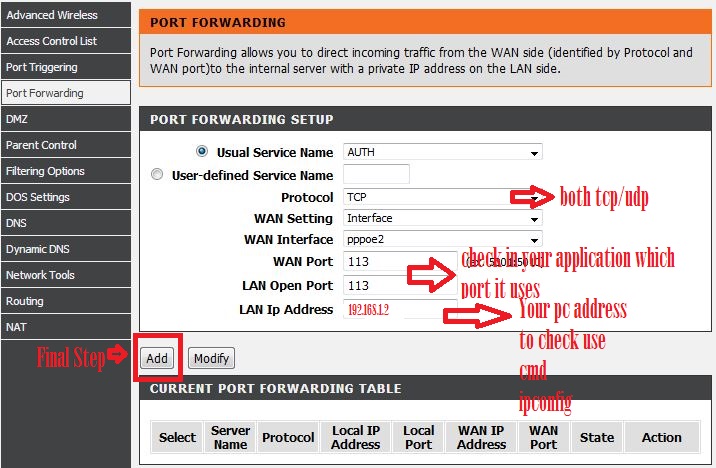Open the AUTH service name dropdown

[441, 153]
